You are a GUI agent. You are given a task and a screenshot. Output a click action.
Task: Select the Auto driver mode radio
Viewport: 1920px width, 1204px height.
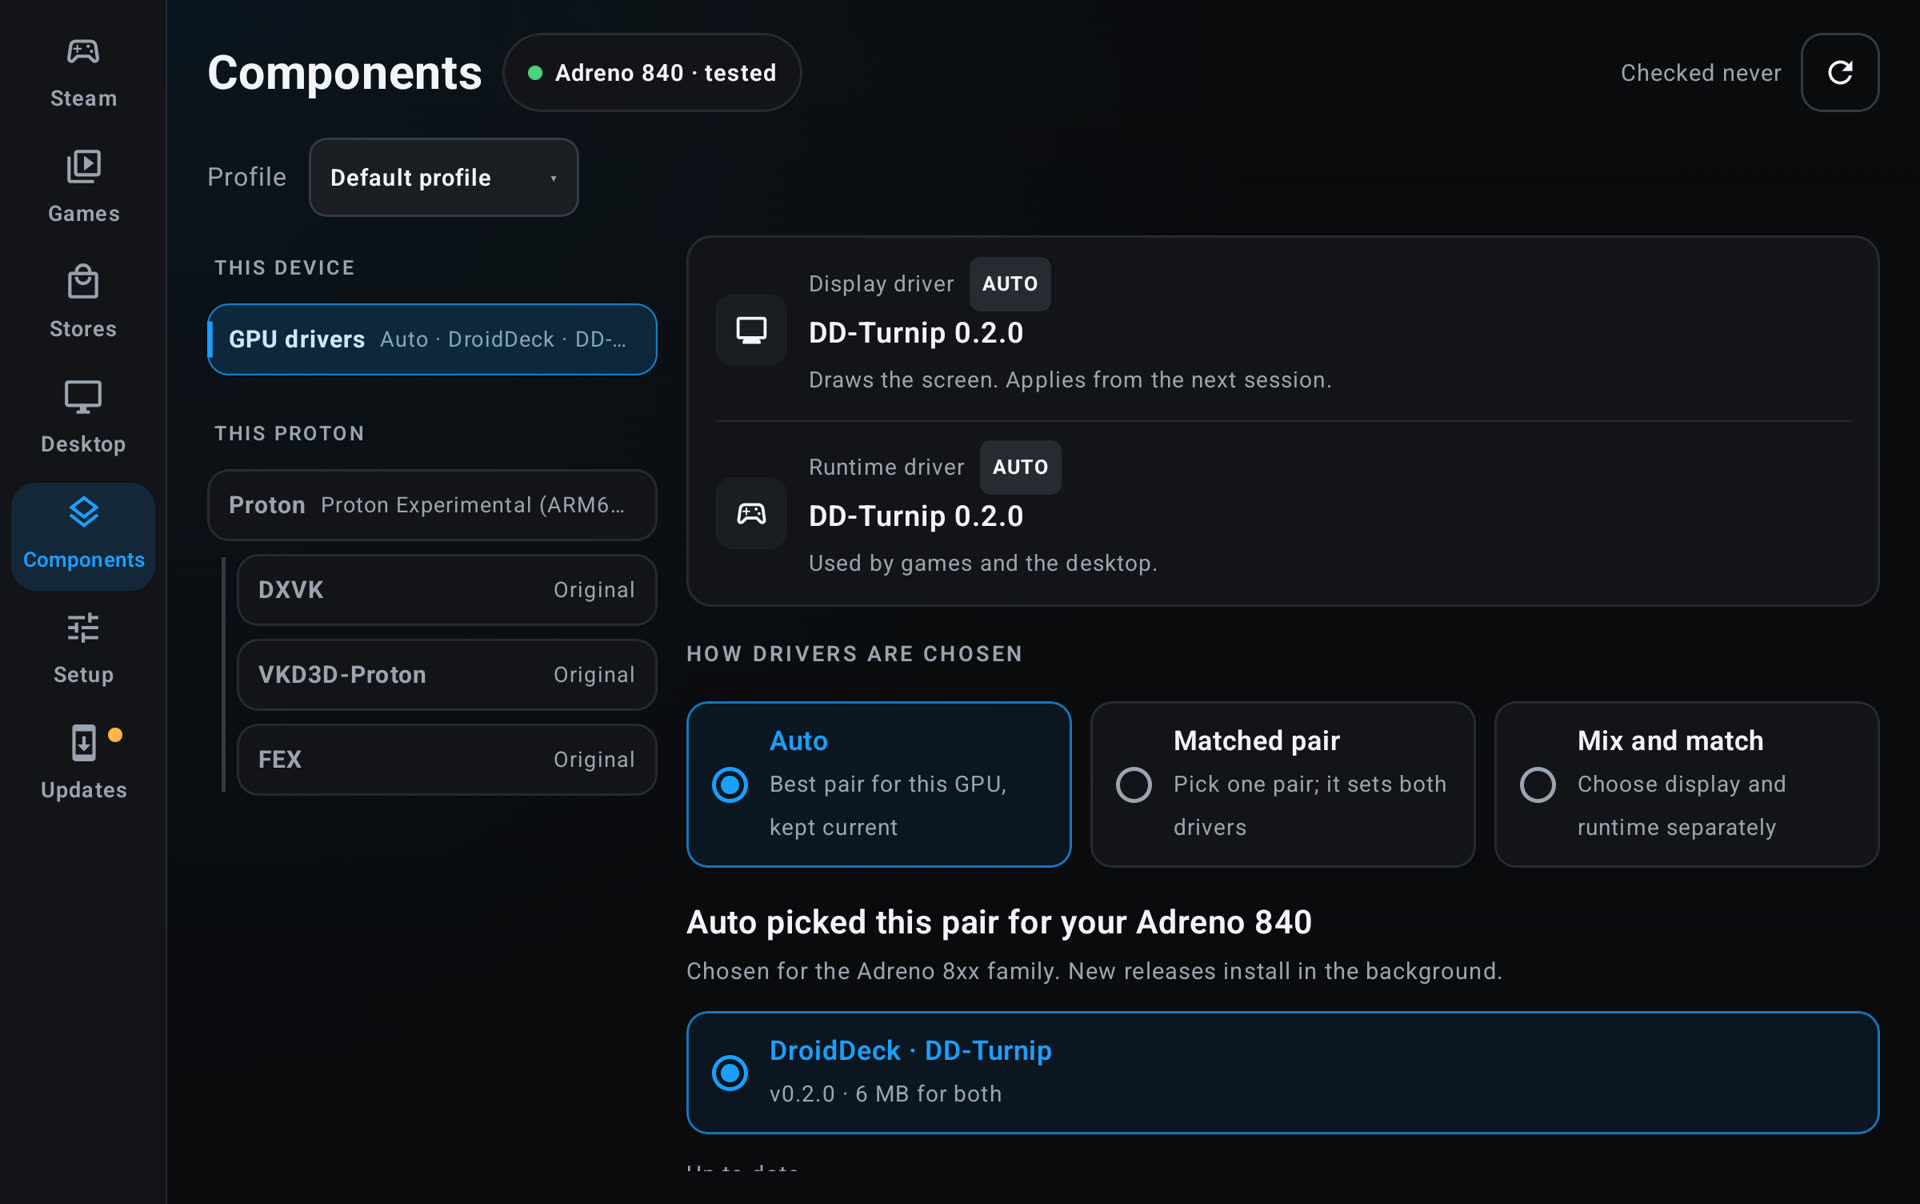(x=730, y=785)
